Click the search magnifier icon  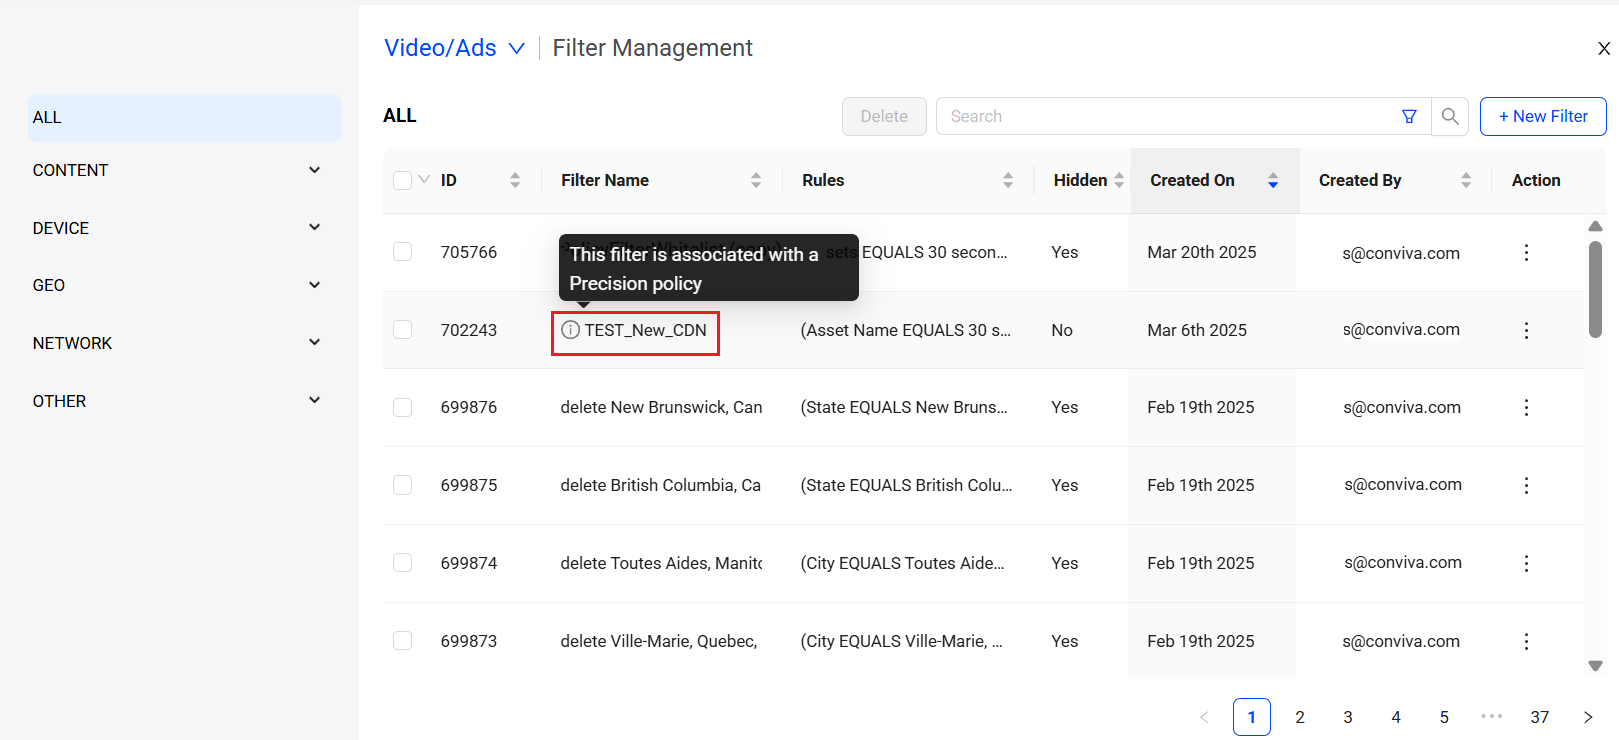coord(1449,116)
